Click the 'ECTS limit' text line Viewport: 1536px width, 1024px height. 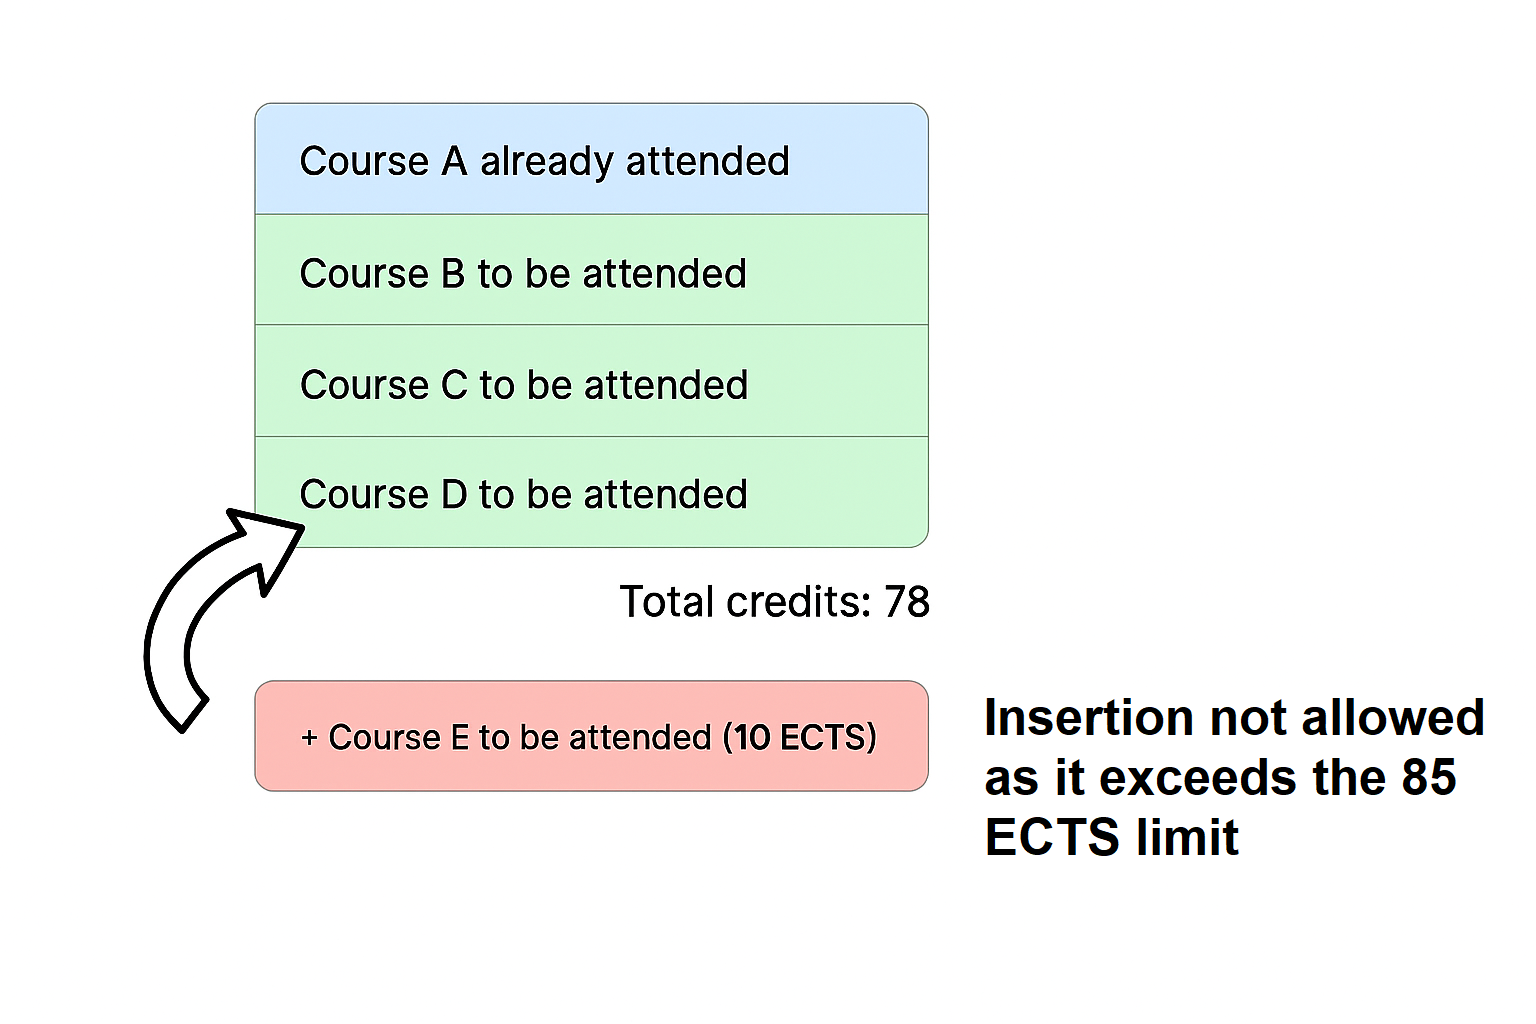click(1112, 837)
